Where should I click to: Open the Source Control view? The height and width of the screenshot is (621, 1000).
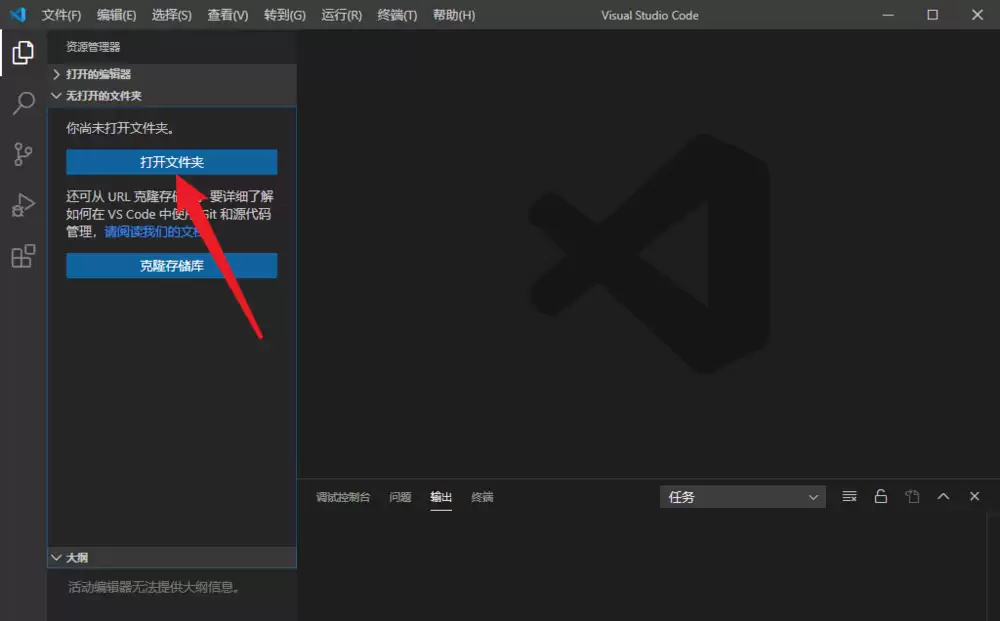pos(23,154)
